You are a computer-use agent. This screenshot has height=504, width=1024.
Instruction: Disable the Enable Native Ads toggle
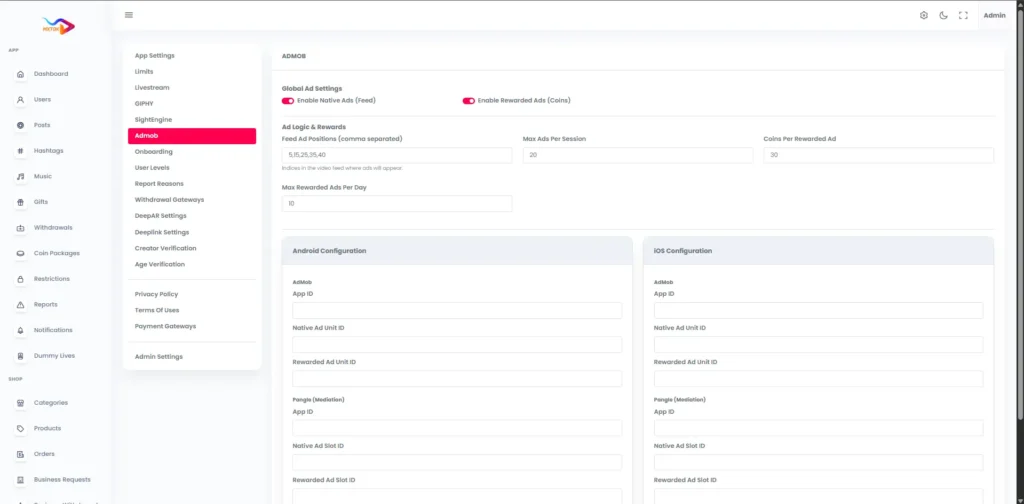point(287,101)
